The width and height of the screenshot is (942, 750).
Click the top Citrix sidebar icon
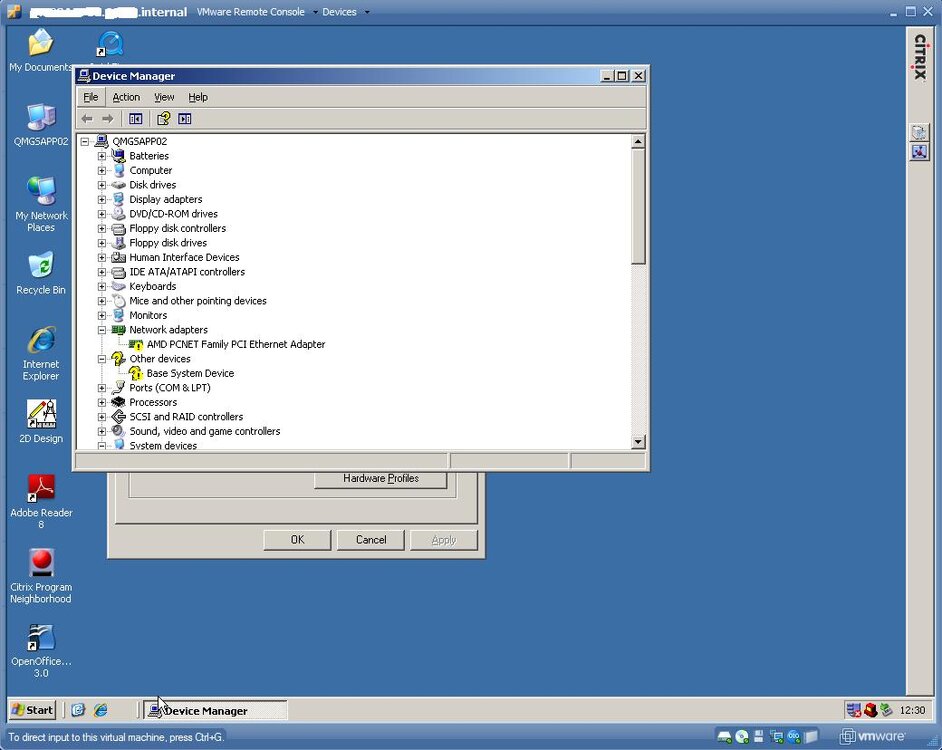tap(919, 132)
